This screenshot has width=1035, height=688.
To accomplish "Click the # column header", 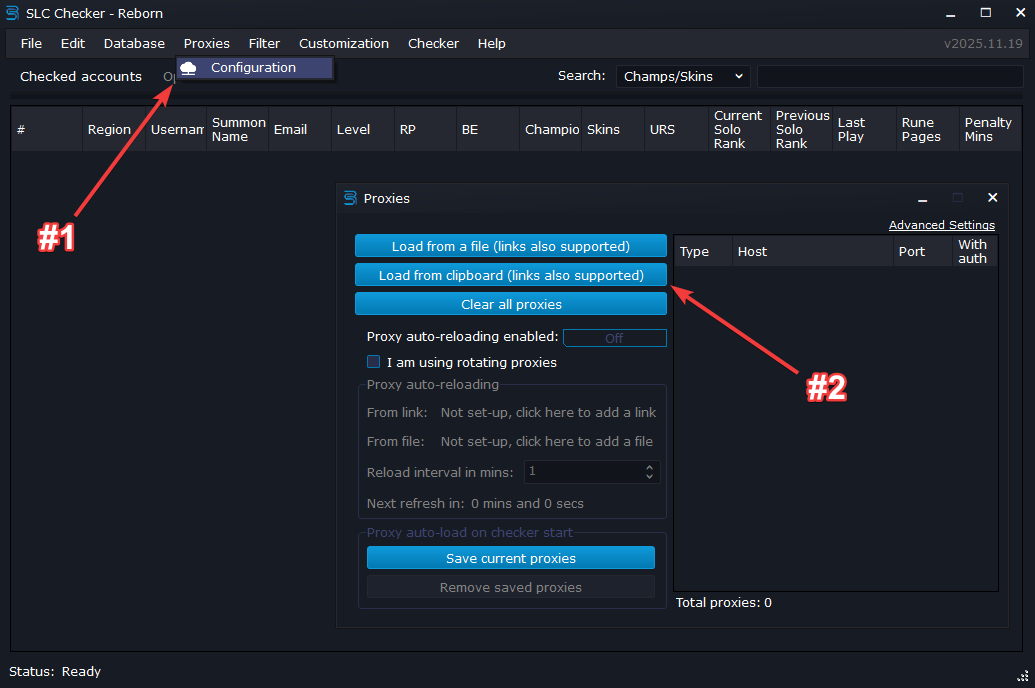I will tap(47, 129).
